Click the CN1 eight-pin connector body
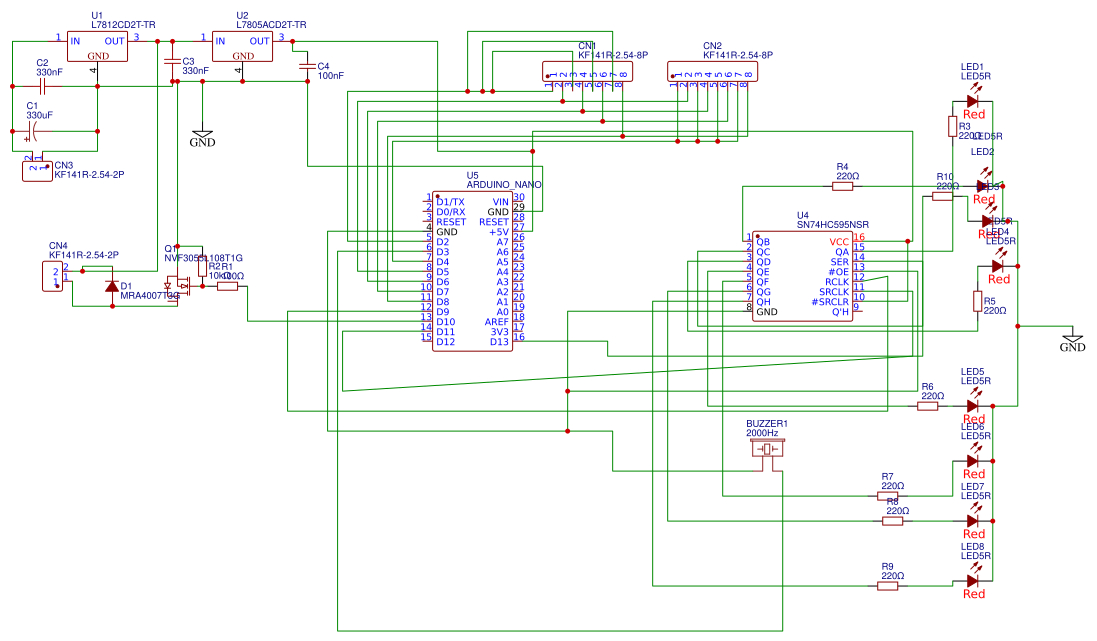Screen dimensions: 1097x641 [587, 71]
